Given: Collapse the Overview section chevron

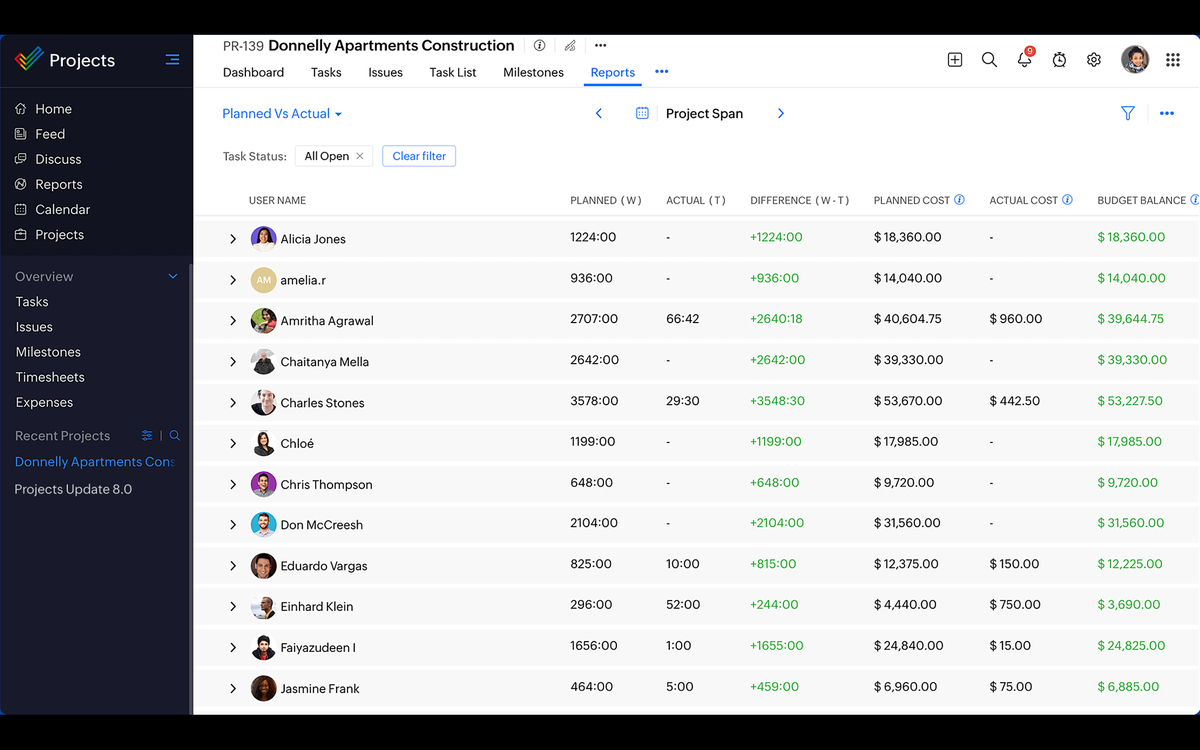Looking at the screenshot, I should (x=173, y=277).
